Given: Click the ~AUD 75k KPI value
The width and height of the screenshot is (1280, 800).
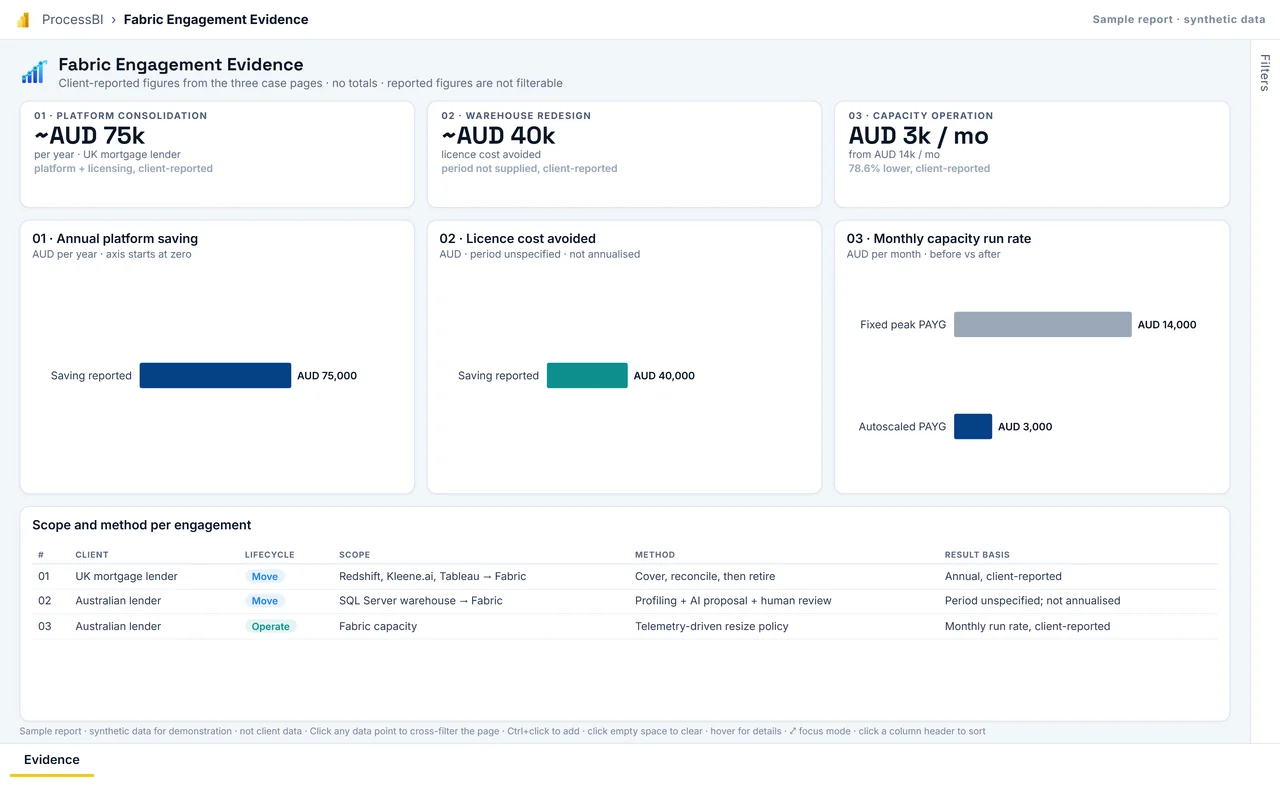Looking at the screenshot, I should tap(90, 136).
